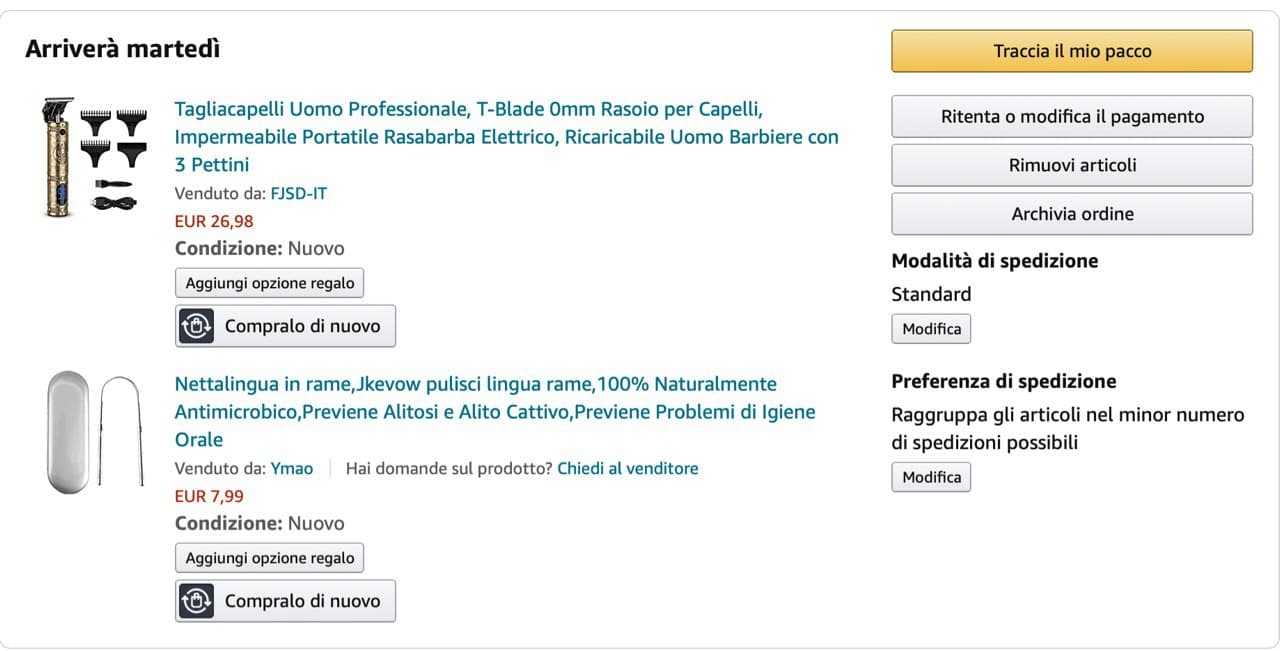
Task: Click Compralo di nuovo for the tongue scraper
Action: click(x=302, y=601)
